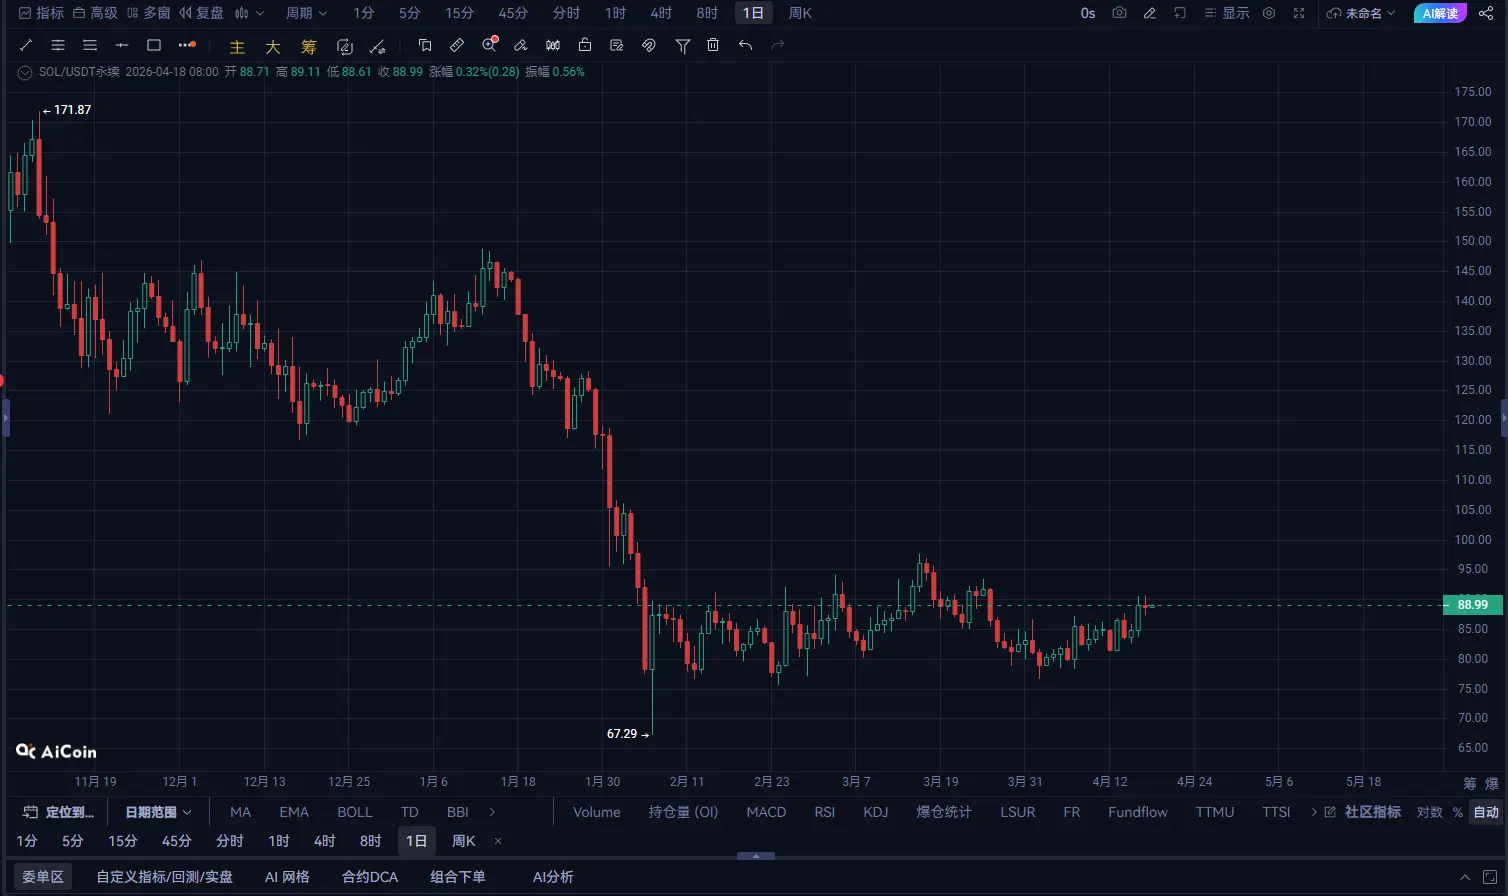Collapse the SOL/USDT legend chevron
This screenshot has height=896, width=1508.
(x=25, y=72)
